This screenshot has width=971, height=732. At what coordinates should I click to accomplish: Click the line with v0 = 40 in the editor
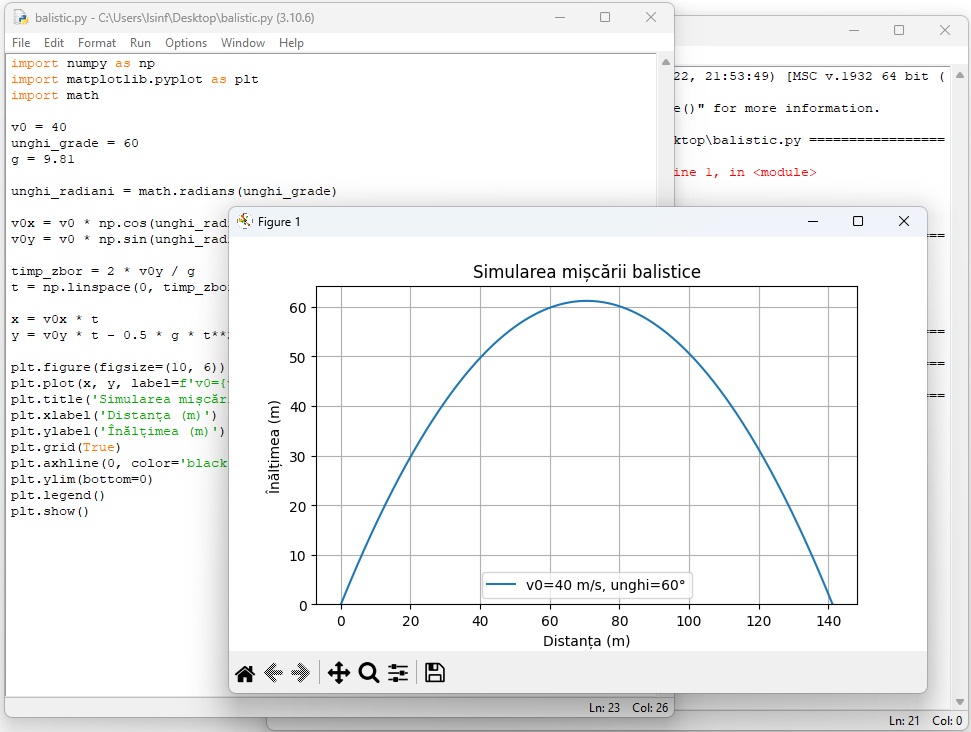point(39,127)
